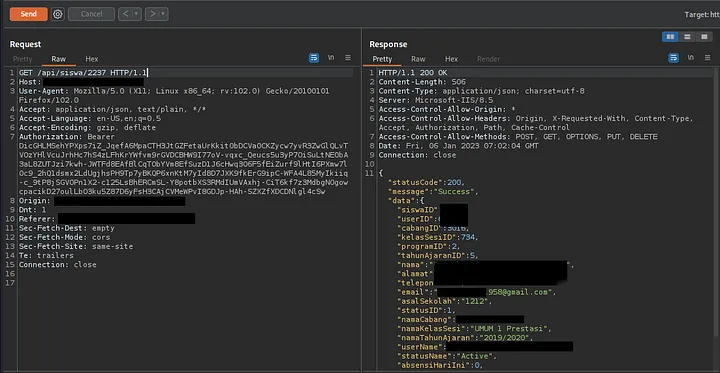This screenshot has width=720, height=373.
Task: Click Content-Length: 506 response header
Action: (x=422, y=82)
